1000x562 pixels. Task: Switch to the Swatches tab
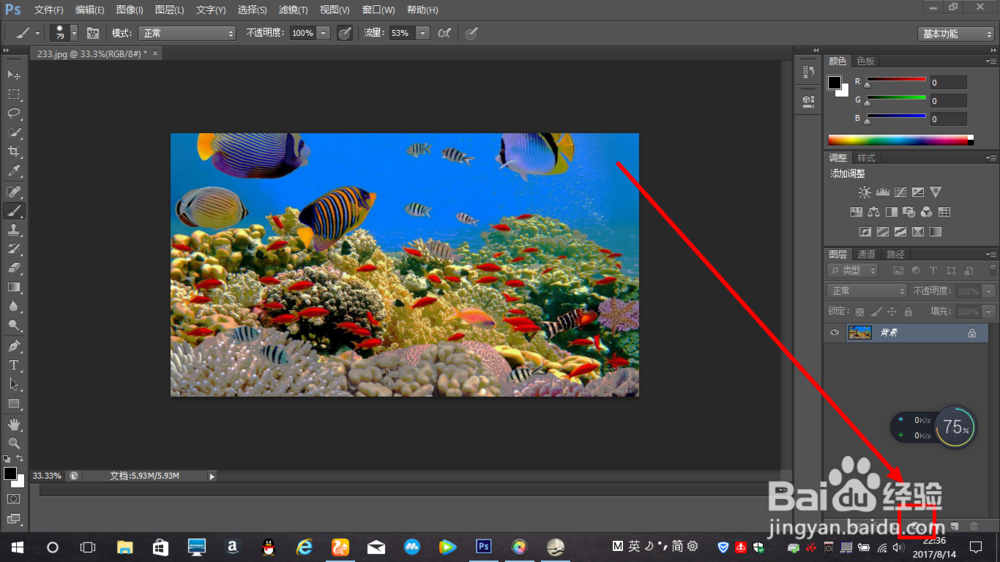(x=865, y=61)
